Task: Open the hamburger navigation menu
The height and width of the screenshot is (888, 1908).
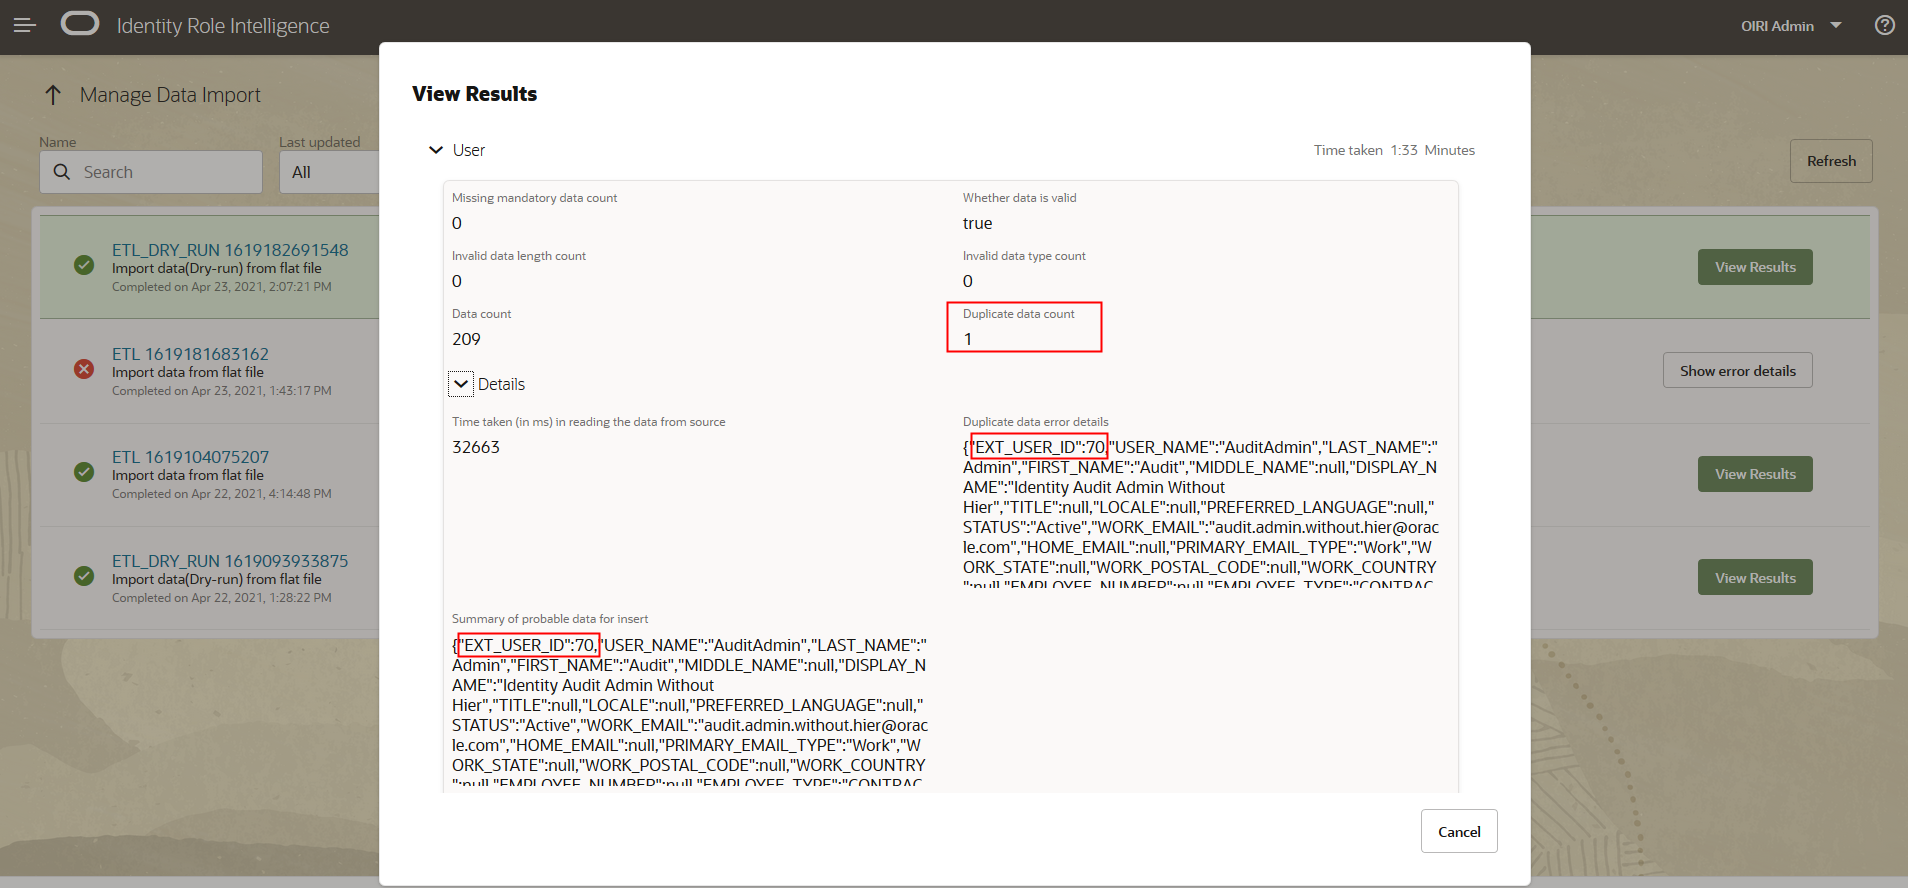Action: (25, 25)
